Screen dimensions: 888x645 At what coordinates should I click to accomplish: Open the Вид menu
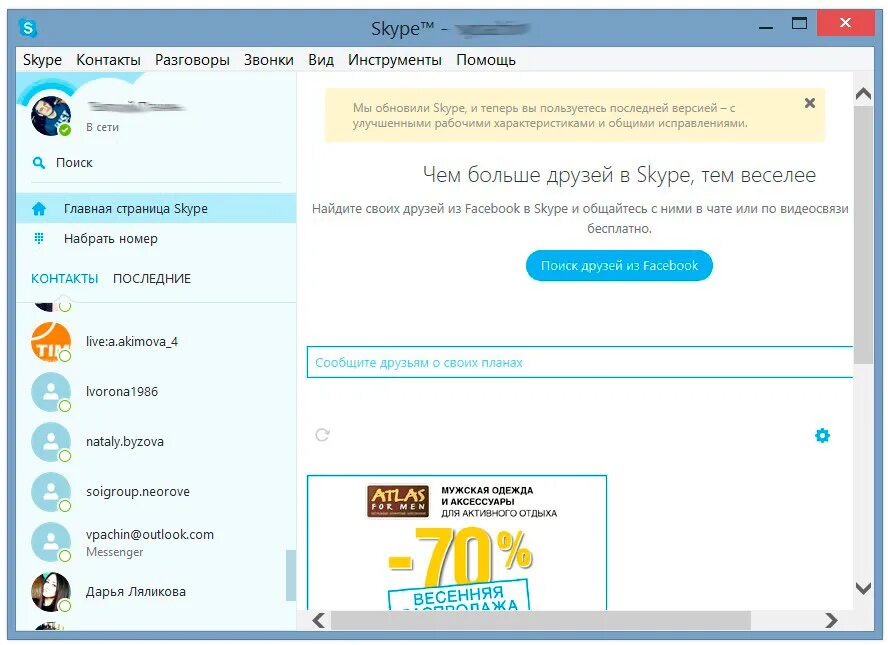pyautogui.click(x=321, y=59)
